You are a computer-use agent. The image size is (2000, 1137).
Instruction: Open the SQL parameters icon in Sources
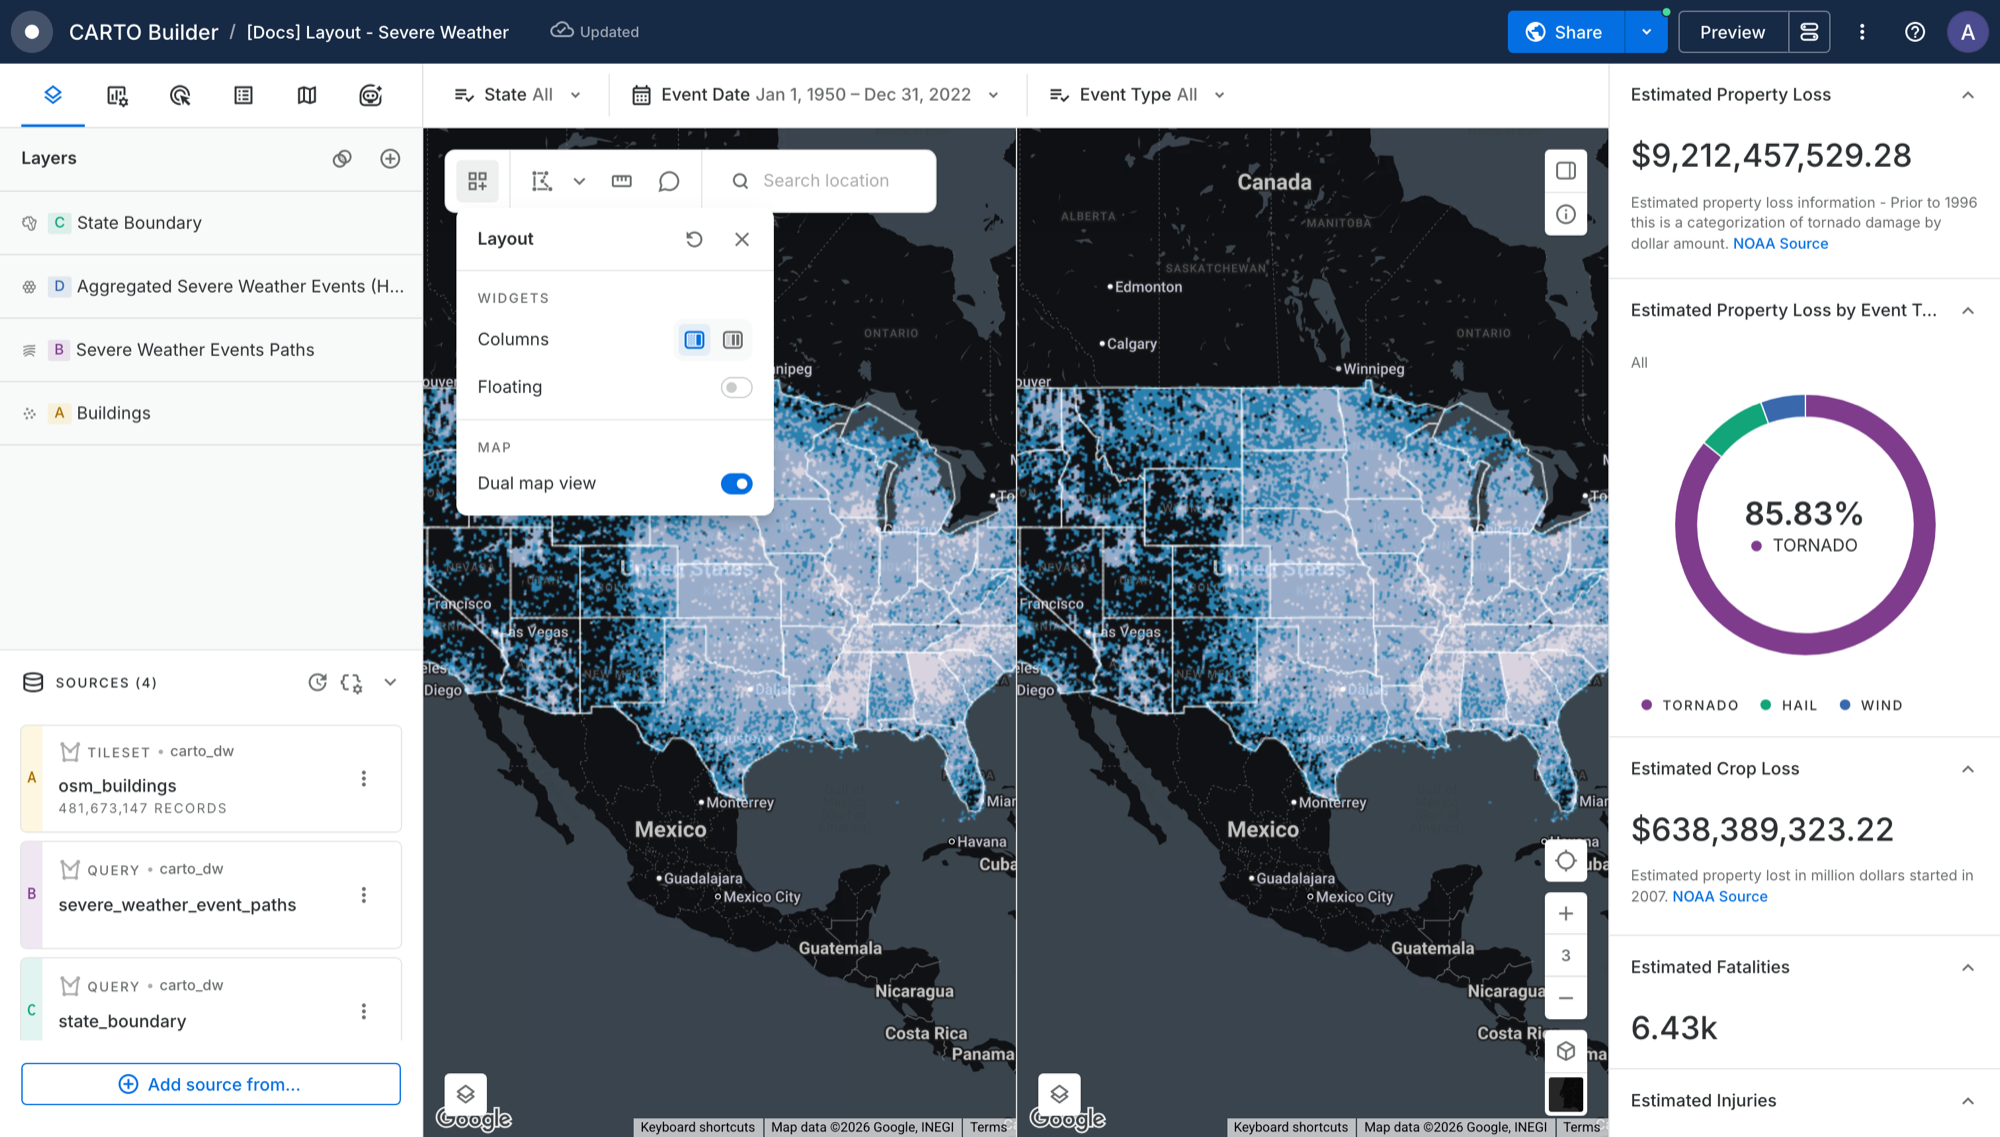(x=351, y=682)
